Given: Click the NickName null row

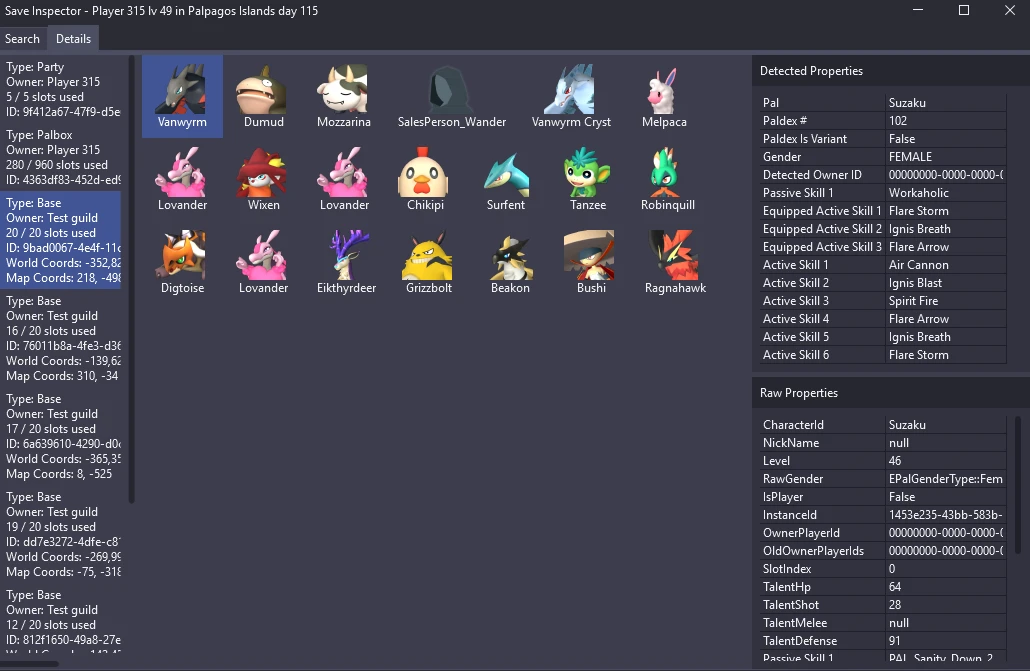Looking at the screenshot, I should (882, 443).
